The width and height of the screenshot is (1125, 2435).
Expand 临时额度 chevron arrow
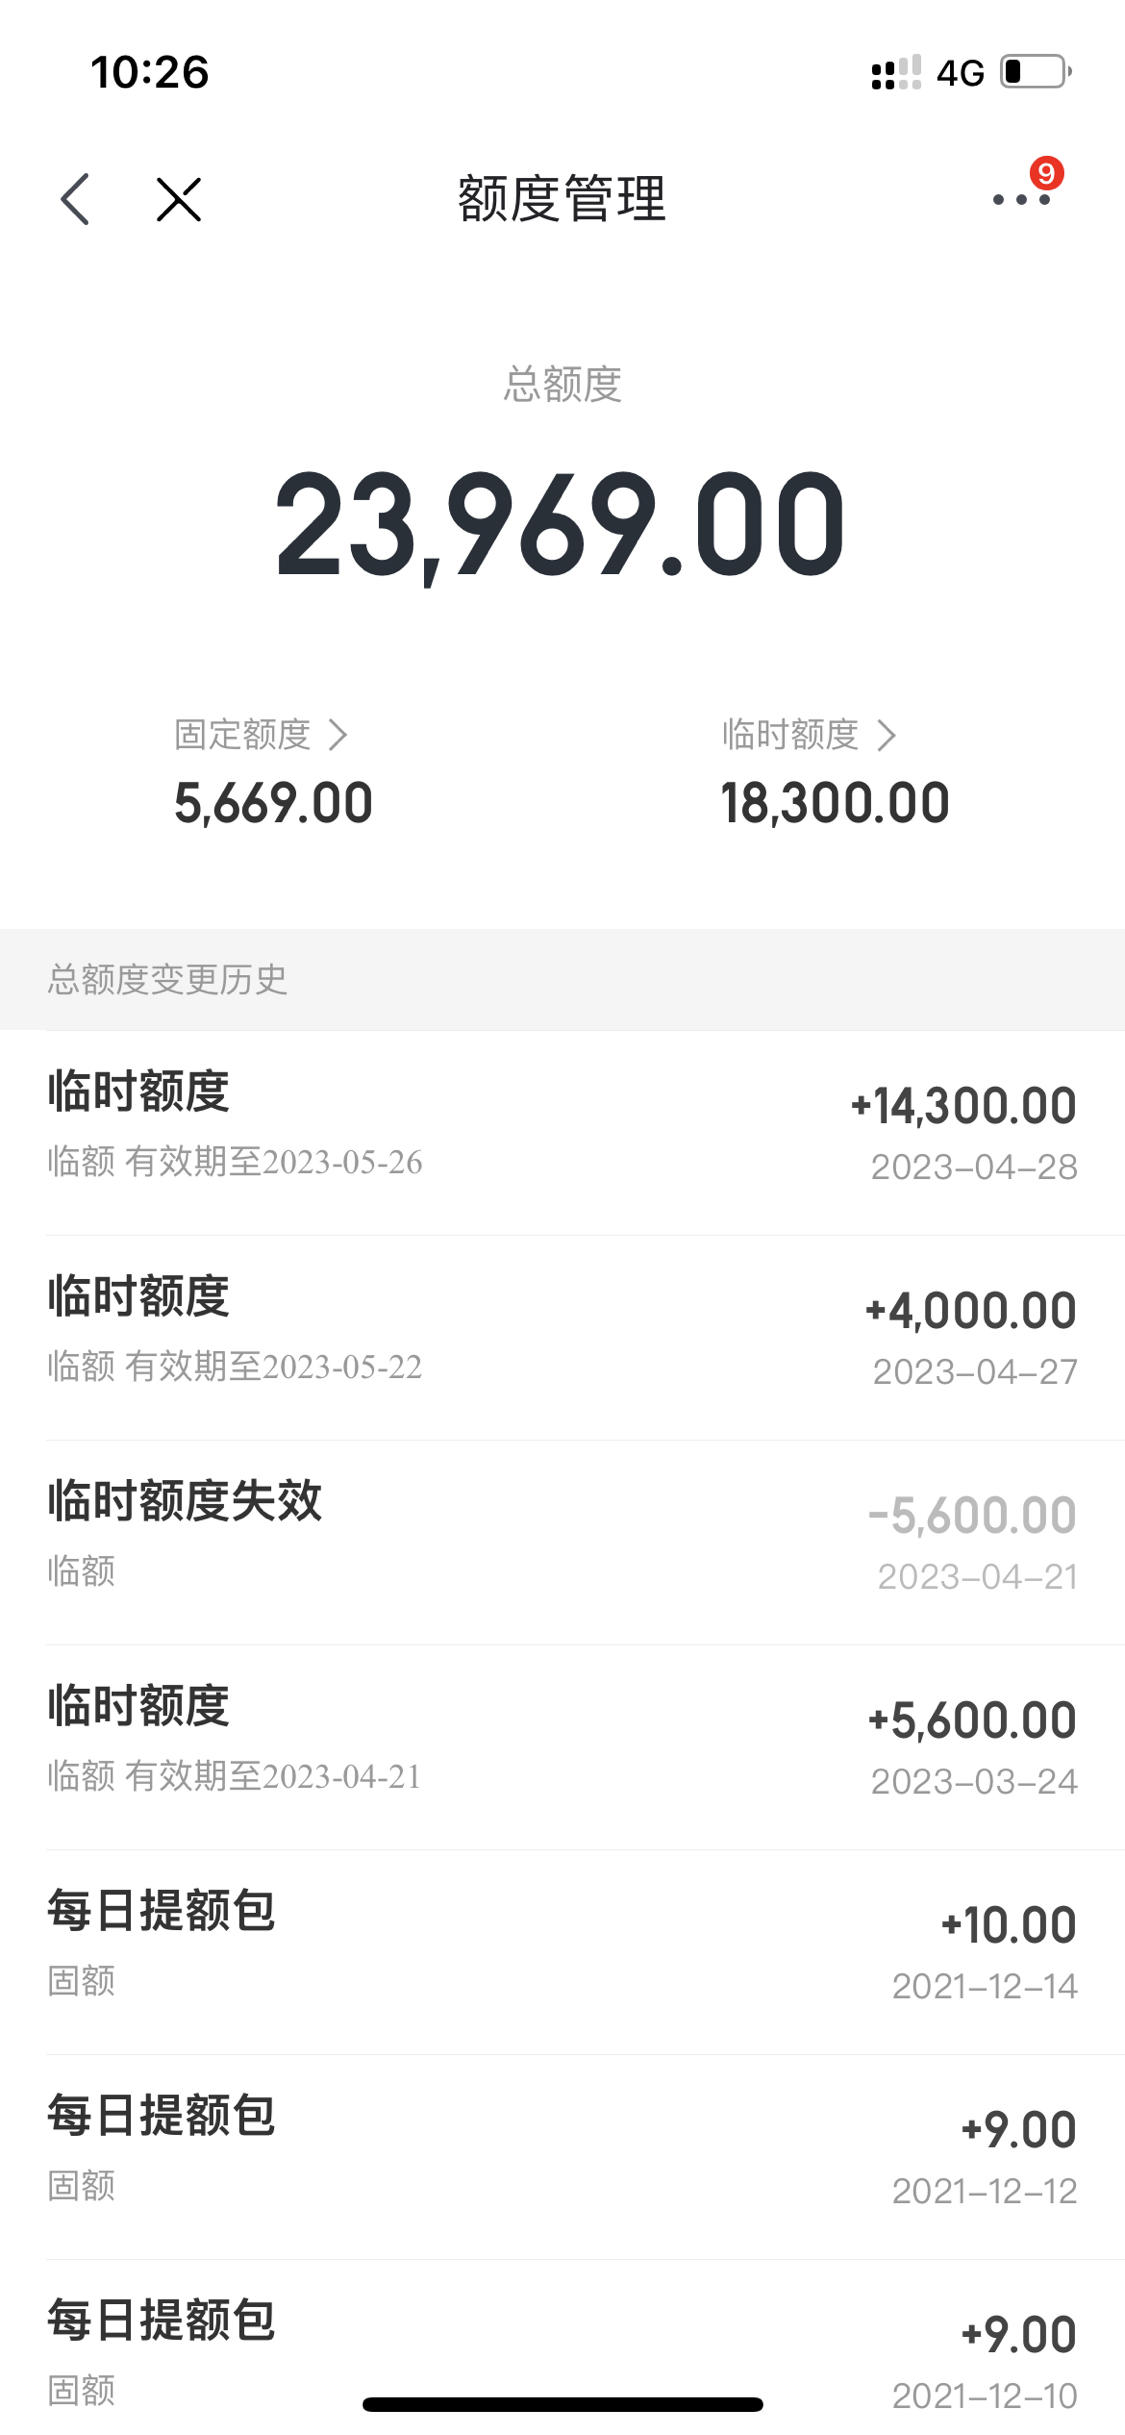[x=886, y=735]
